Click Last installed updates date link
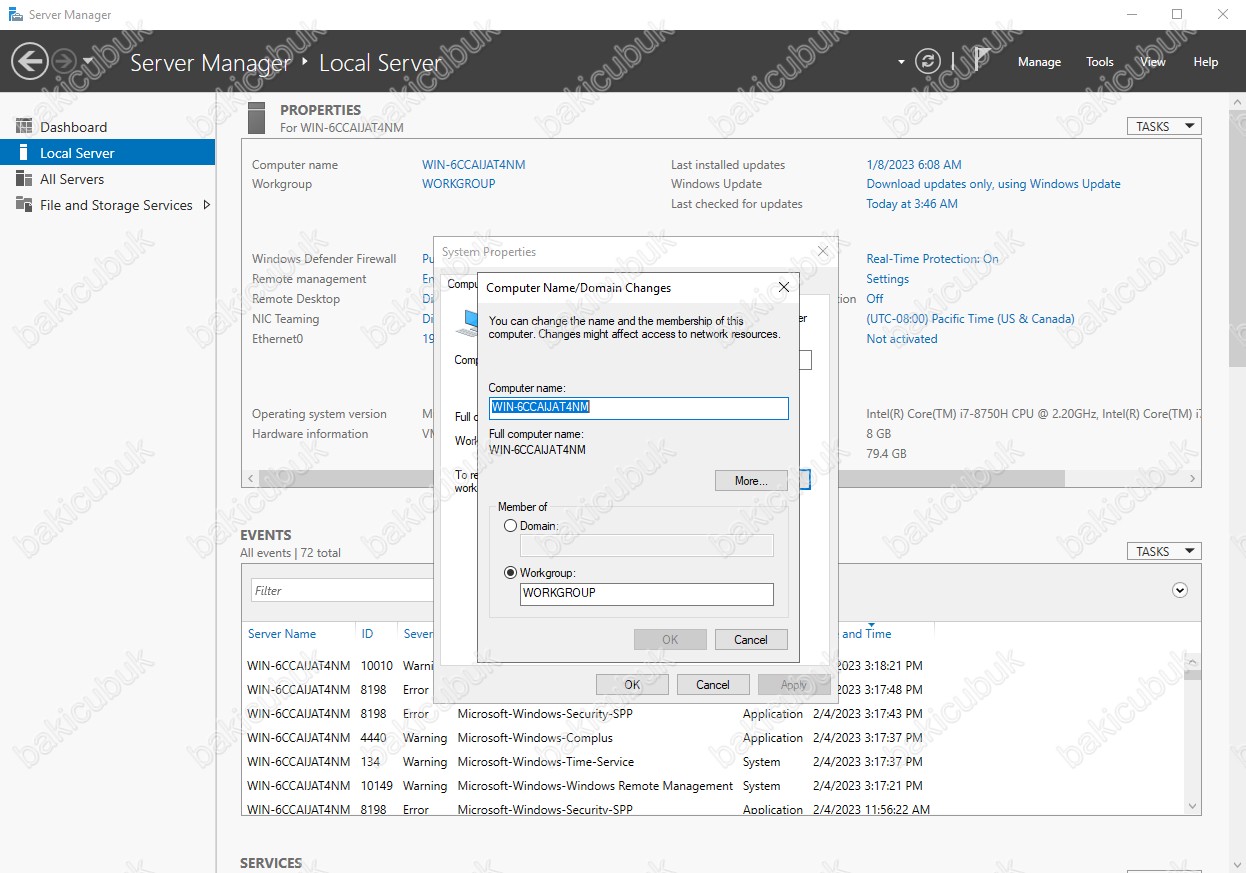This screenshot has height=873, width=1246. (914, 165)
